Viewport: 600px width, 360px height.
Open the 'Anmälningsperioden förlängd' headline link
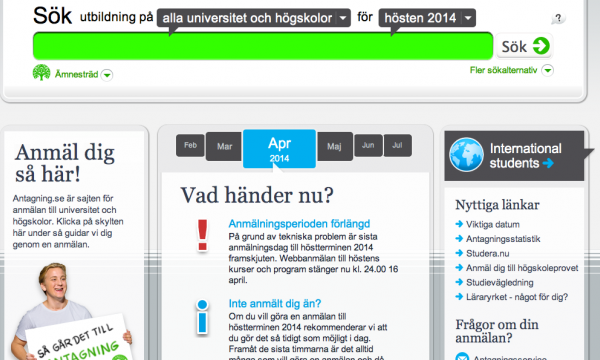299,224
